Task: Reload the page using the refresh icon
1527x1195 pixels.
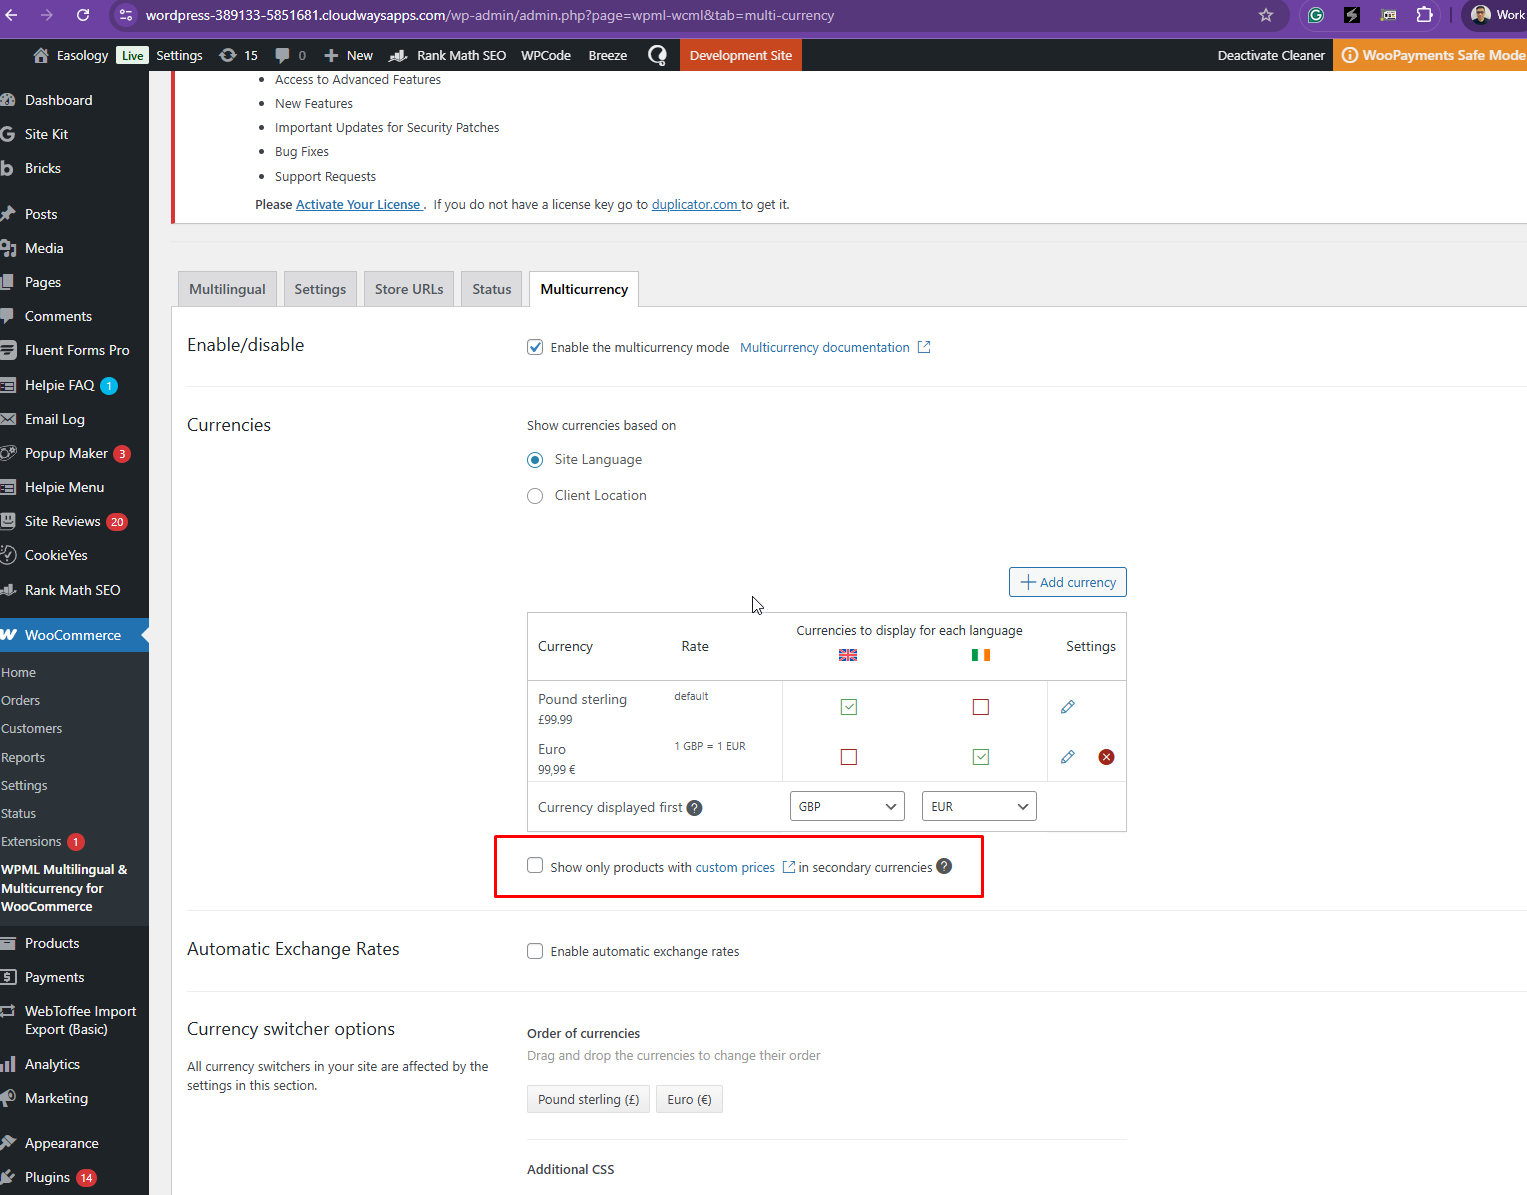Action: [83, 15]
